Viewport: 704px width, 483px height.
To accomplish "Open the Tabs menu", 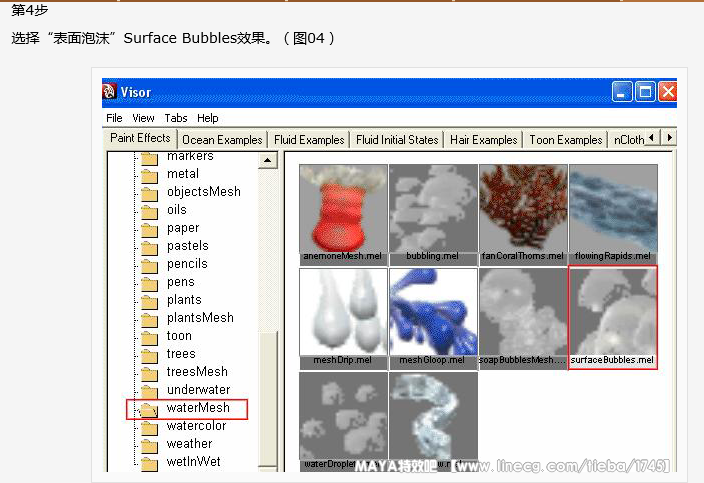I will tap(176, 118).
